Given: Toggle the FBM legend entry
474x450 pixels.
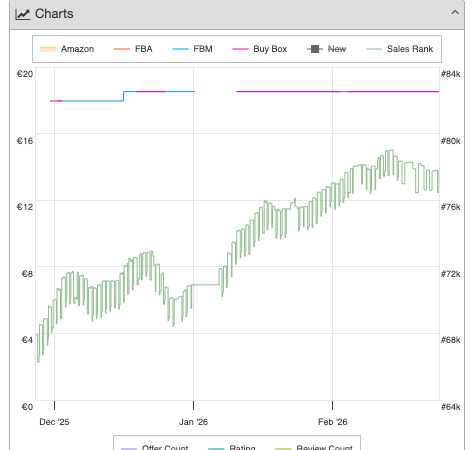Looking at the screenshot, I should (192, 49).
